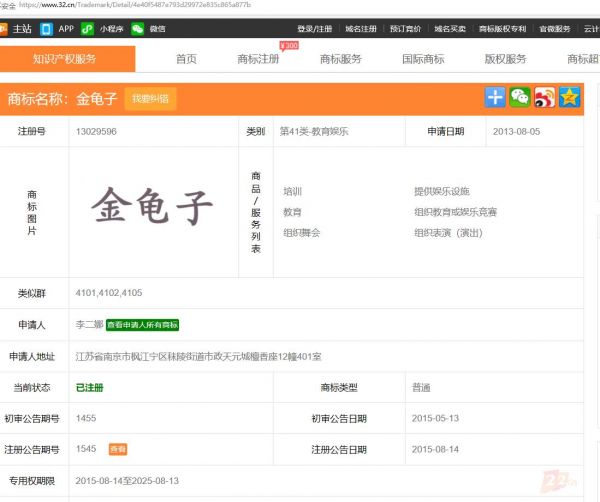The image size is (600, 502).
Task: Open the 商标注册 navigation tab
Action: 258,59
